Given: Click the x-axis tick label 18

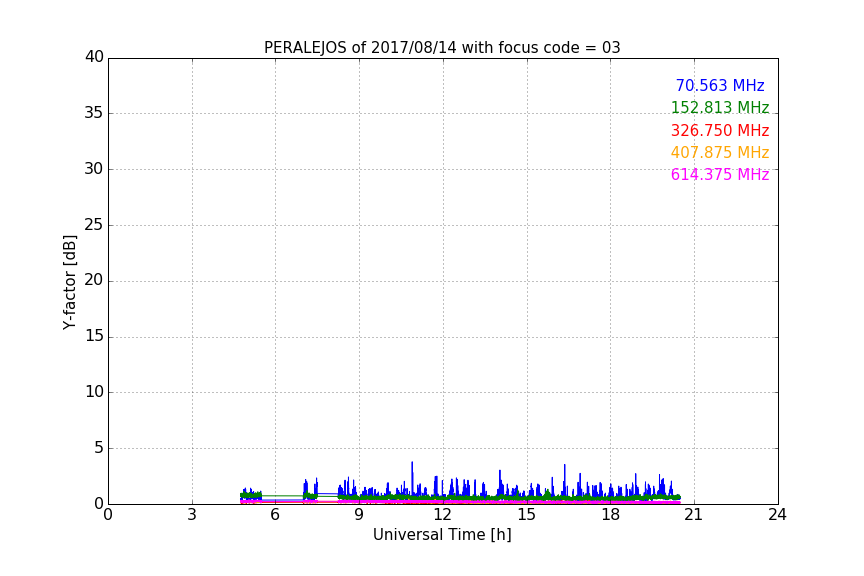Looking at the screenshot, I should [x=611, y=515].
